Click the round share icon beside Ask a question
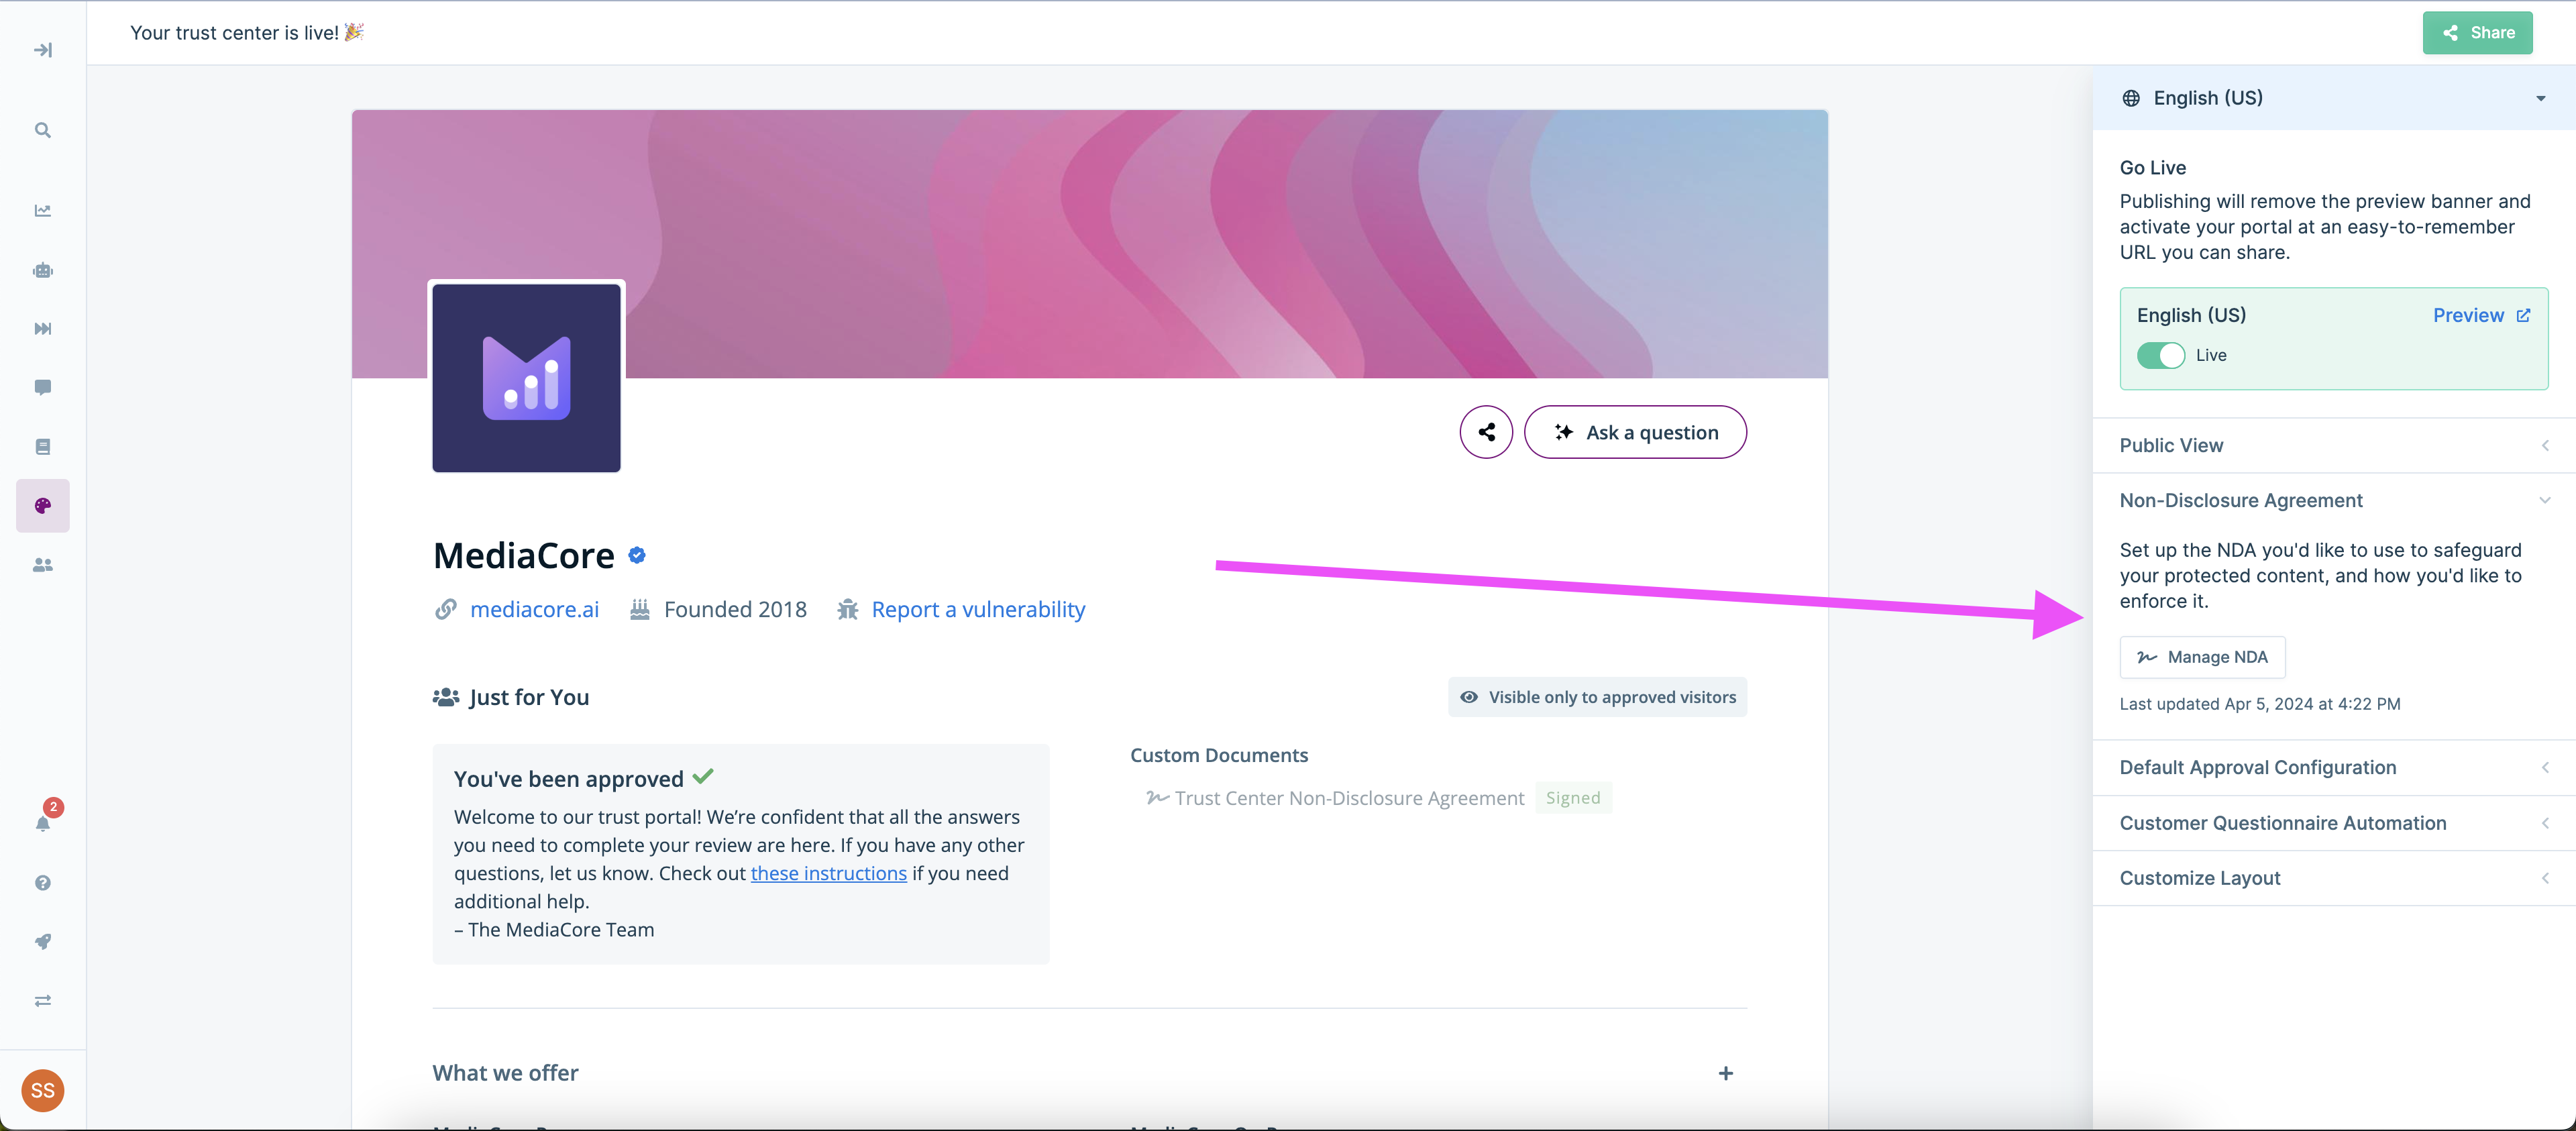2576x1131 pixels. [1486, 432]
